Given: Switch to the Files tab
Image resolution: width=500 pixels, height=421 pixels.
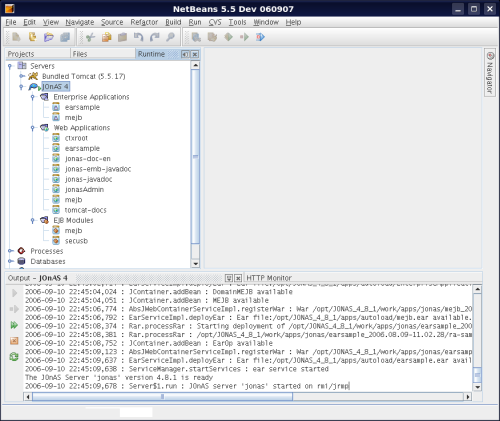Looking at the screenshot, I should click(x=103, y=54).
